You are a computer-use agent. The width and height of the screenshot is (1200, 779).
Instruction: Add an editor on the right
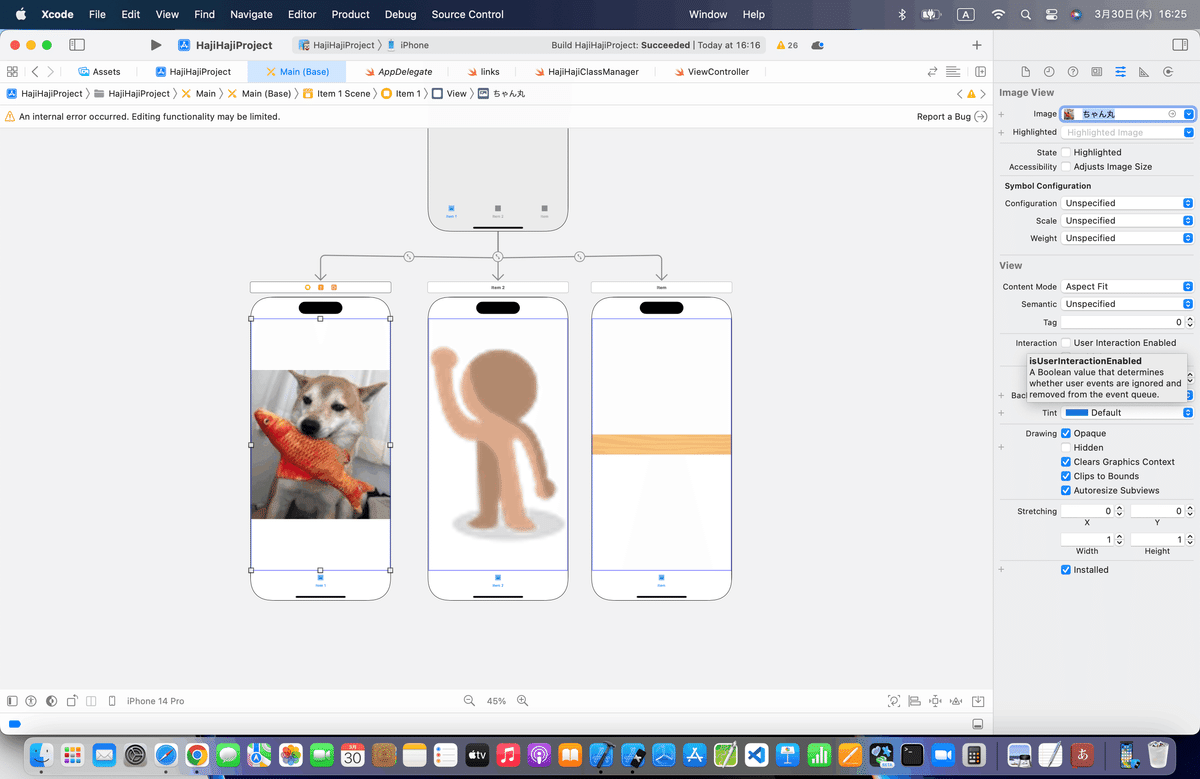[980, 72]
